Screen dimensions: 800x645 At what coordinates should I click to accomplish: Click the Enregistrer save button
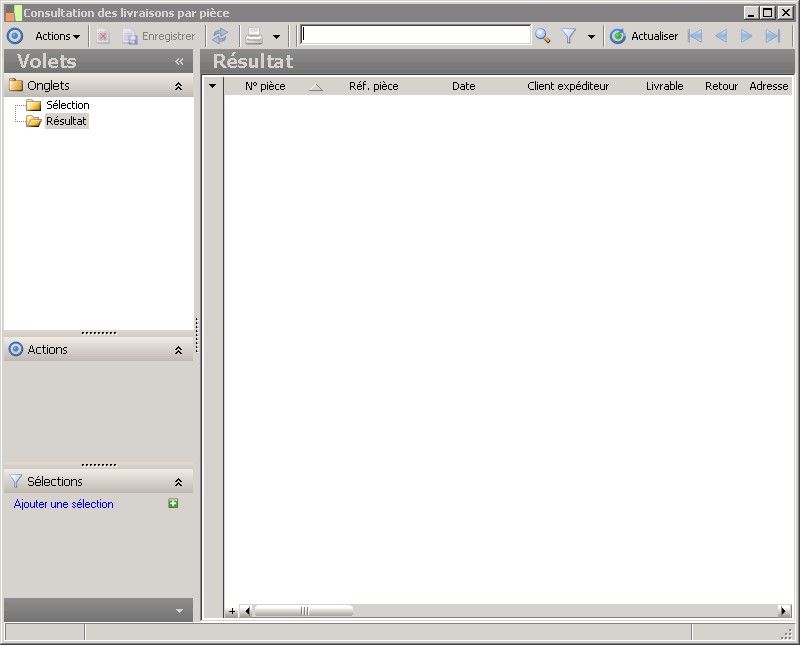click(159, 36)
